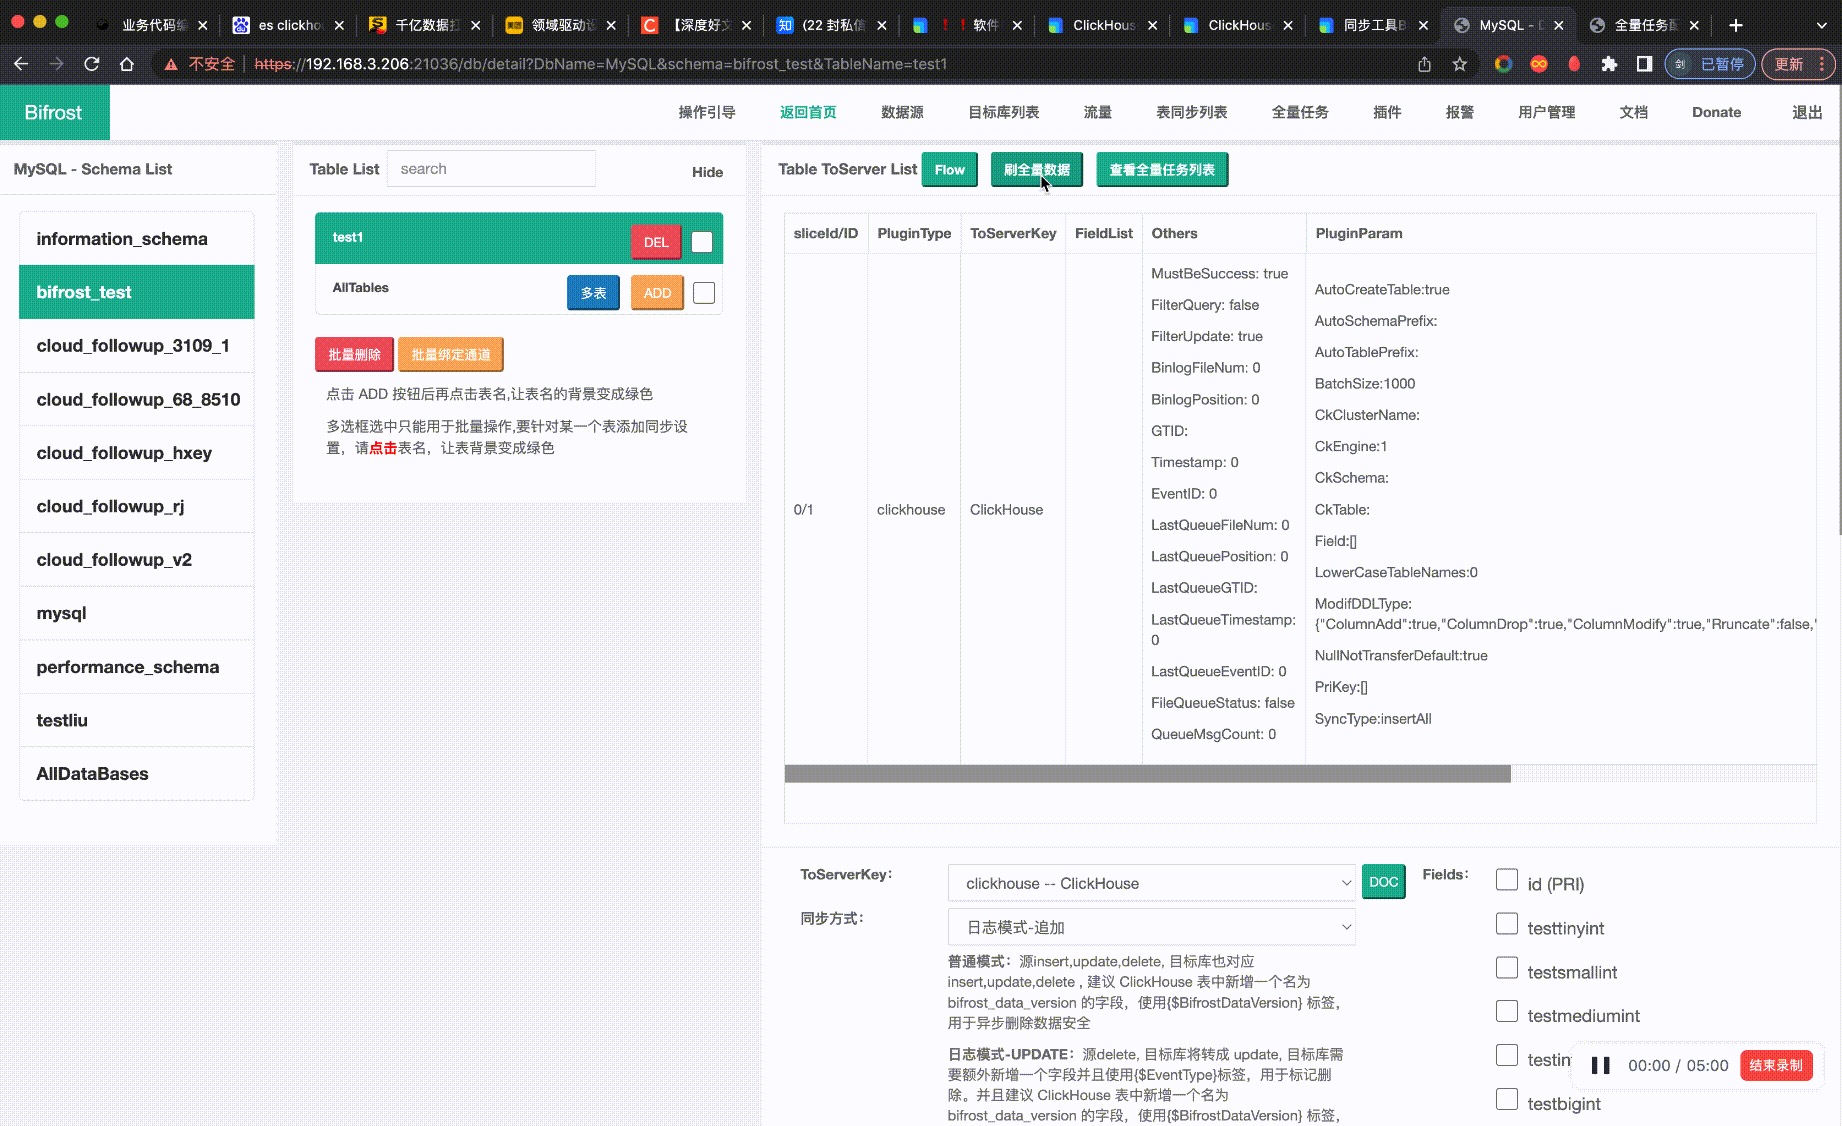Pause the screen recording
This screenshot has height=1126, width=1842.
tap(1600, 1065)
